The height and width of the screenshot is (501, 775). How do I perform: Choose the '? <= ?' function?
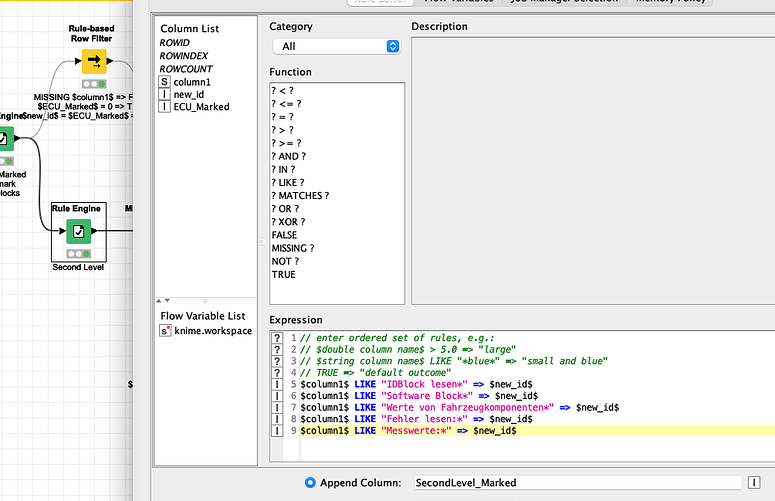click(286, 104)
